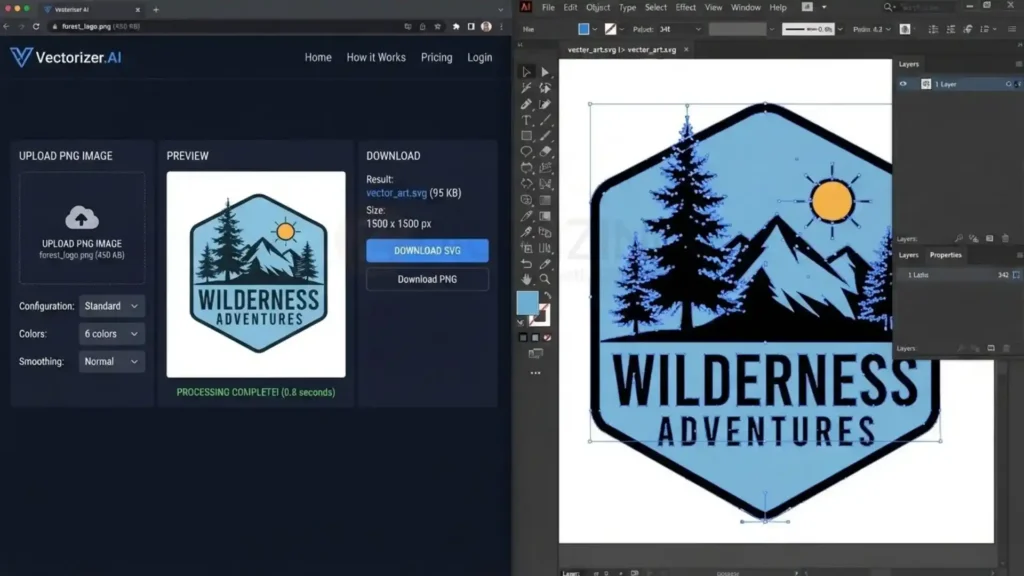
Task: Click locate object icon in upper Layers panel
Action: coord(958,238)
